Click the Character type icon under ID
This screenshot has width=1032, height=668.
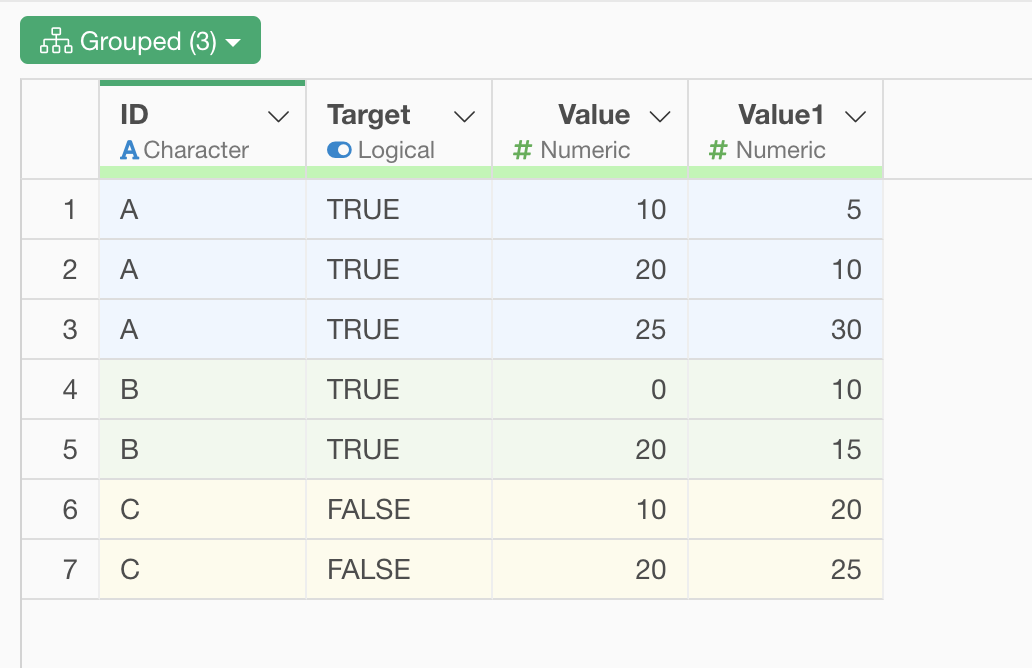coord(129,150)
